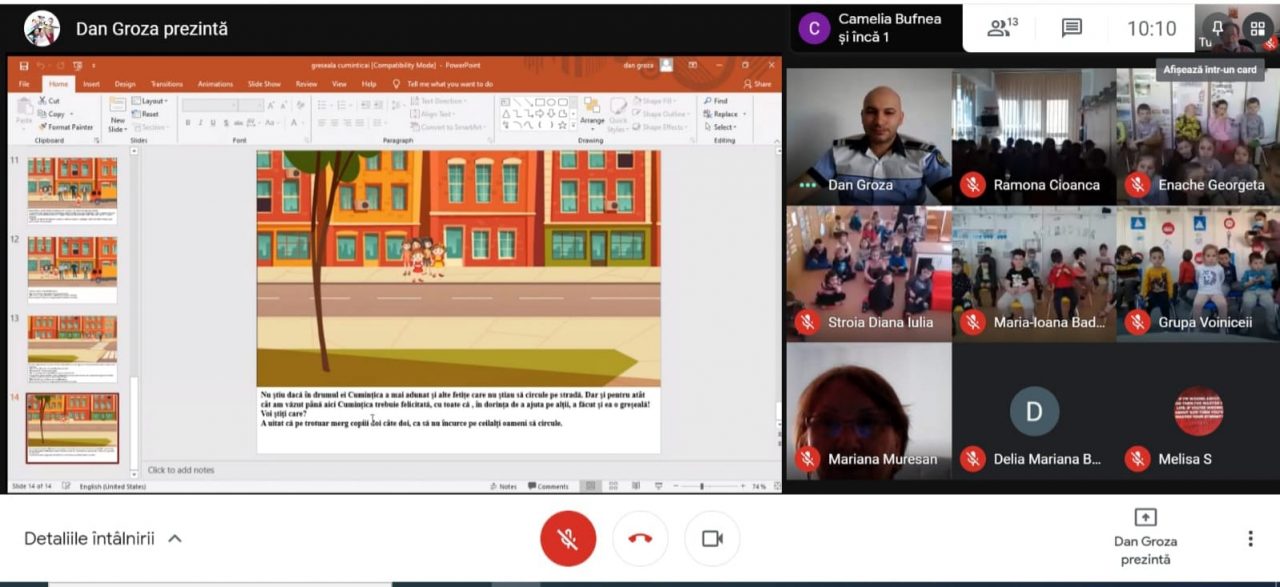Open the meeting chat panel
The height and width of the screenshot is (587, 1280).
pos(1072,29)
